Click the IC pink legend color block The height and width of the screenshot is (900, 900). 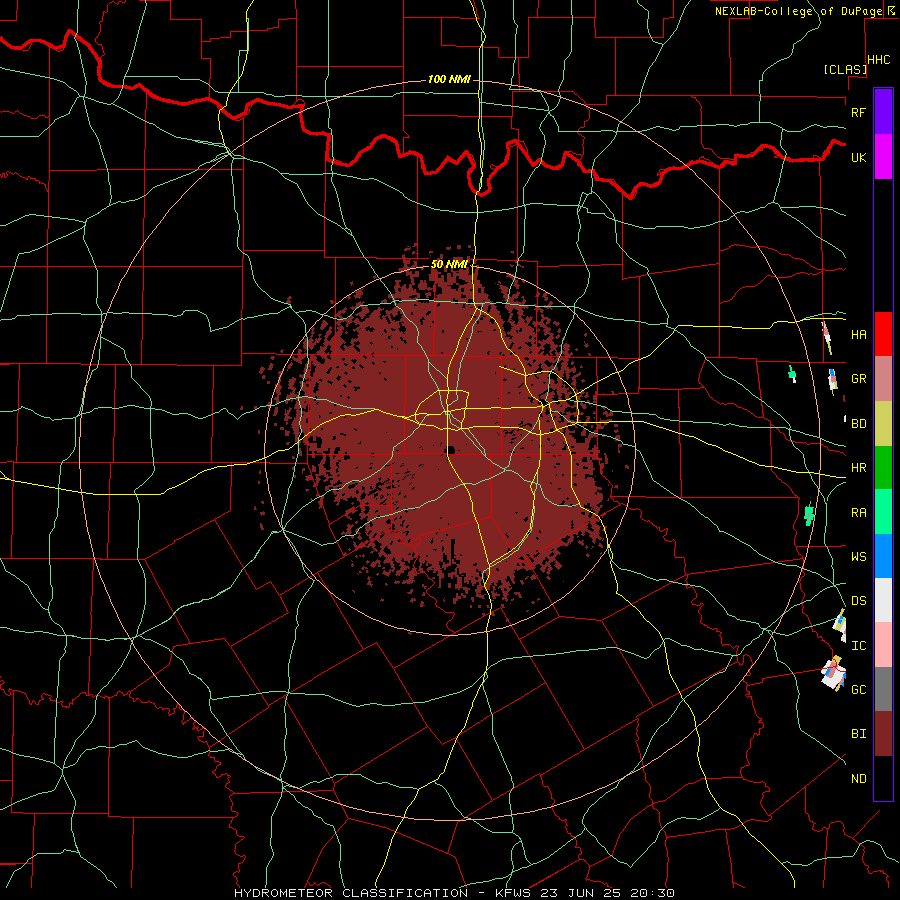click(x=883, y=645)
